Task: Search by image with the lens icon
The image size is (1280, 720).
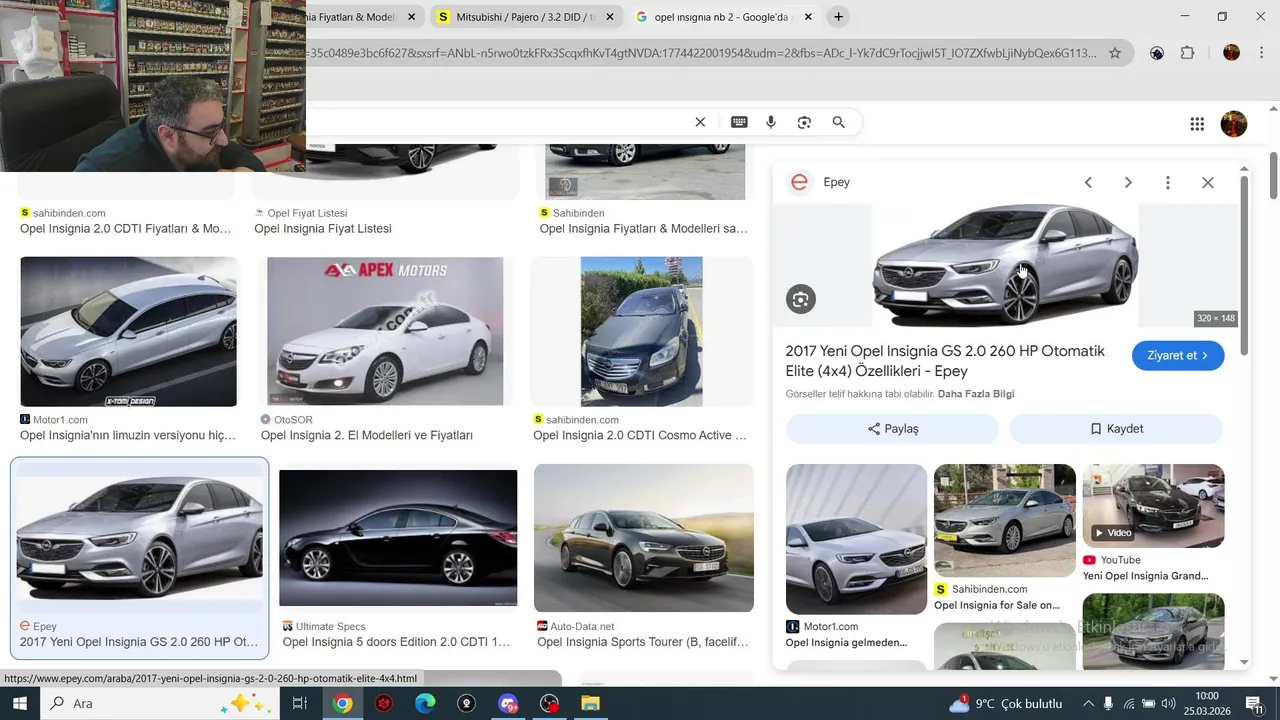Action: tap(804, 122)
